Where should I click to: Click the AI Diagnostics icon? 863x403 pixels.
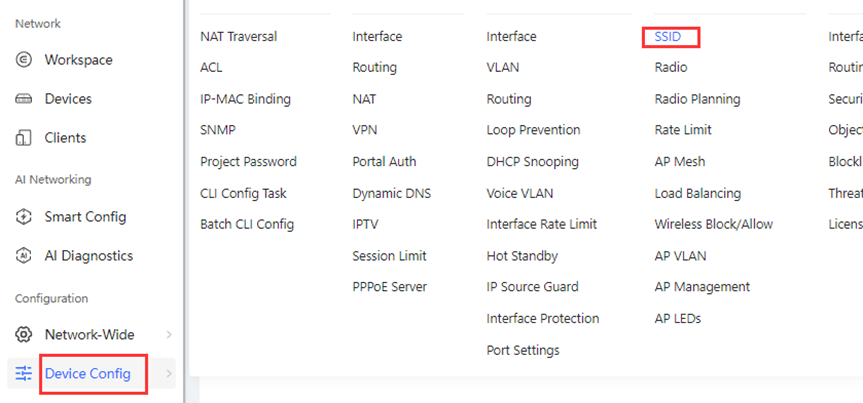(23, 256)
